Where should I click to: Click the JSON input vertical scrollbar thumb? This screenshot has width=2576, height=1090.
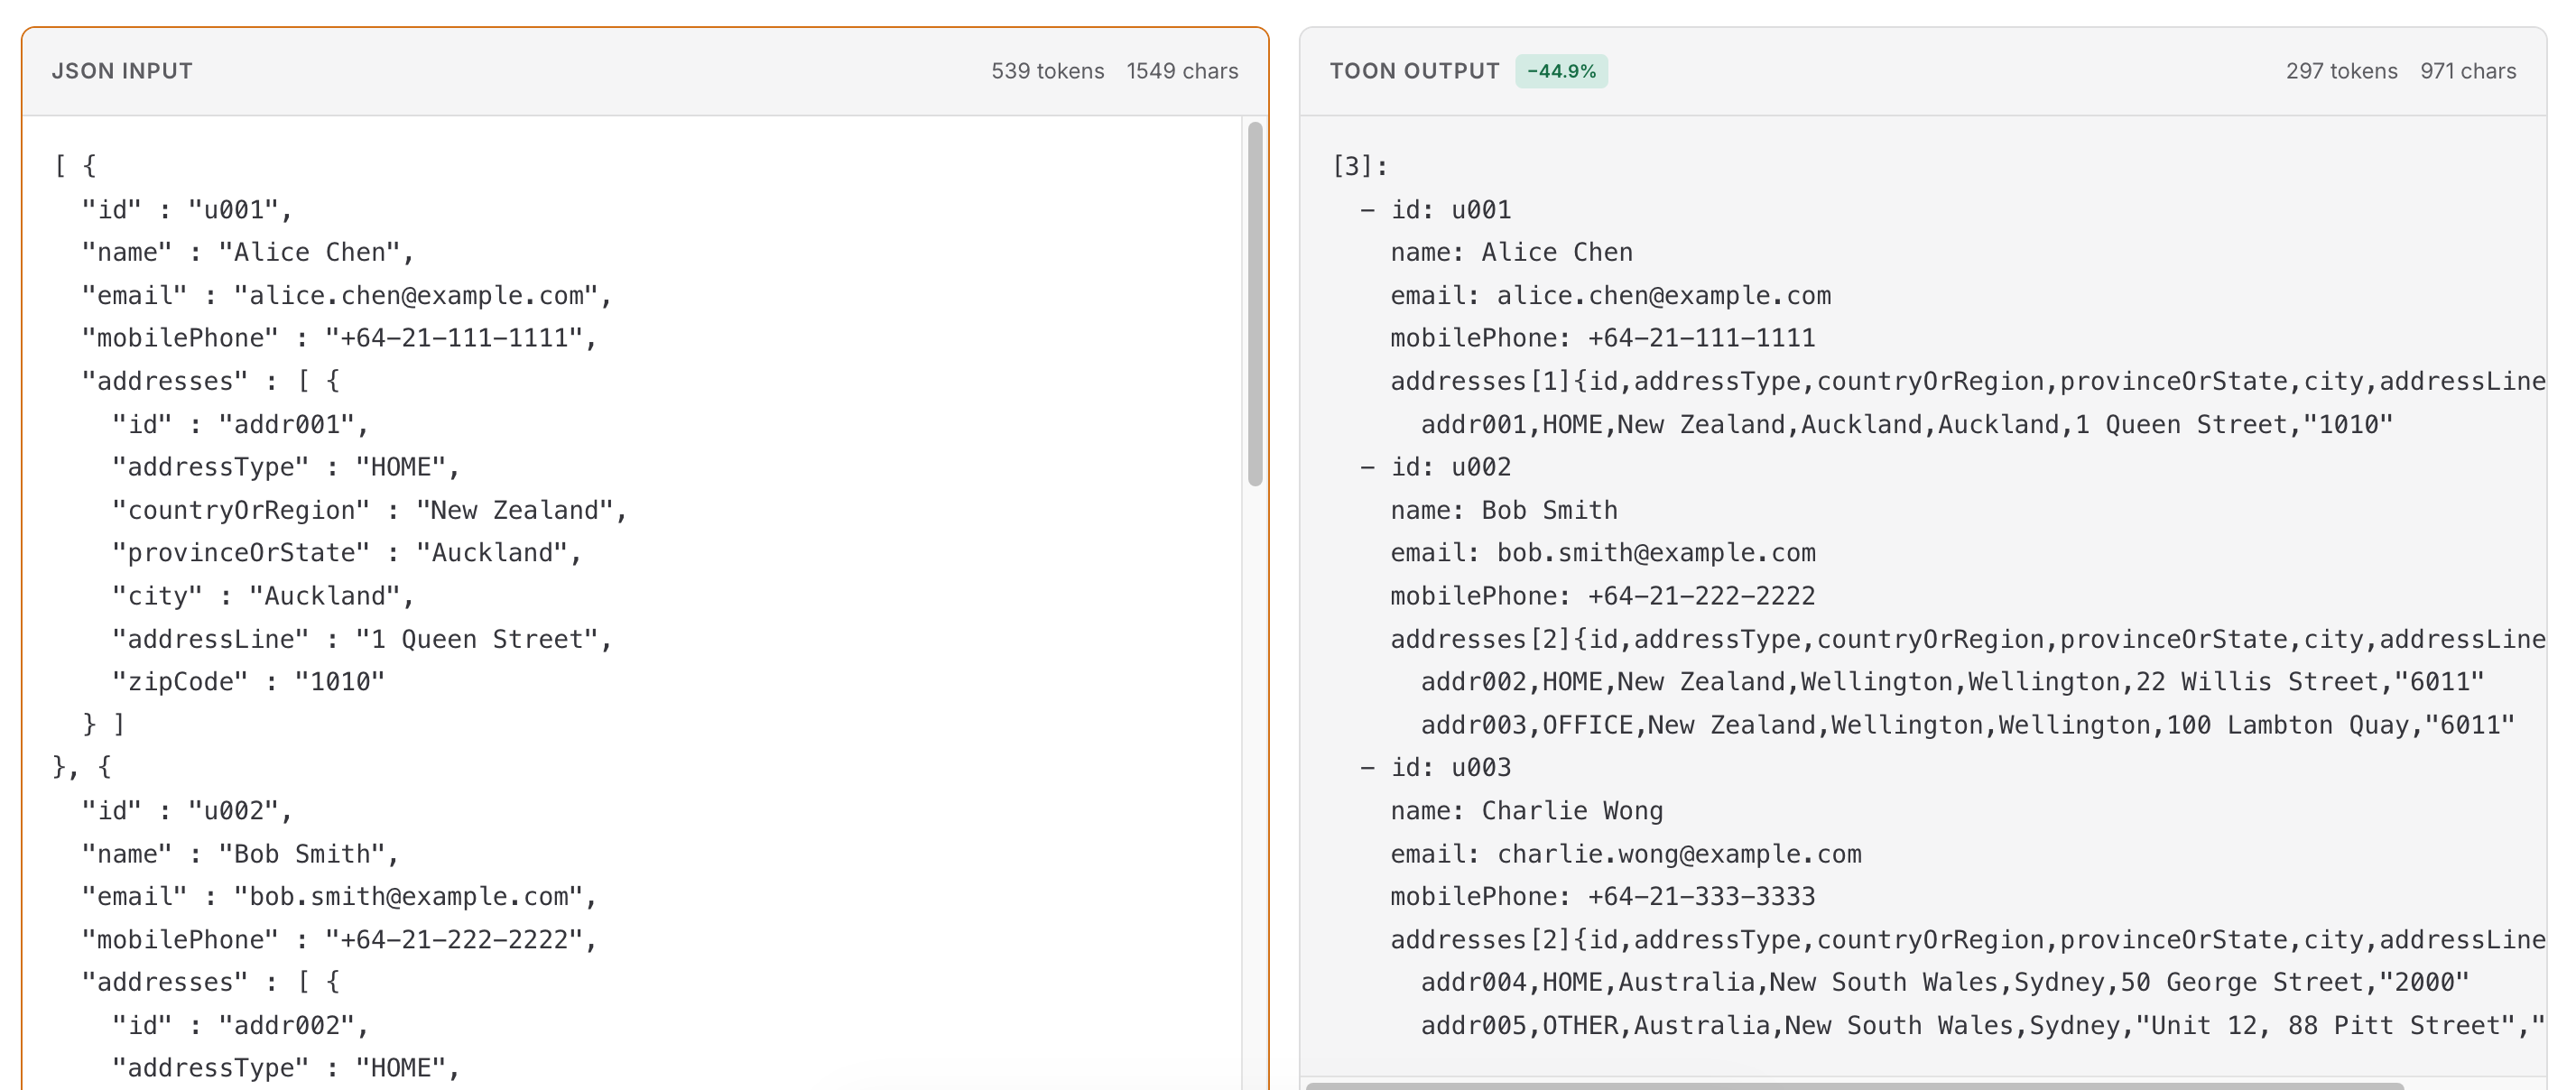[x=1255, y=304]
